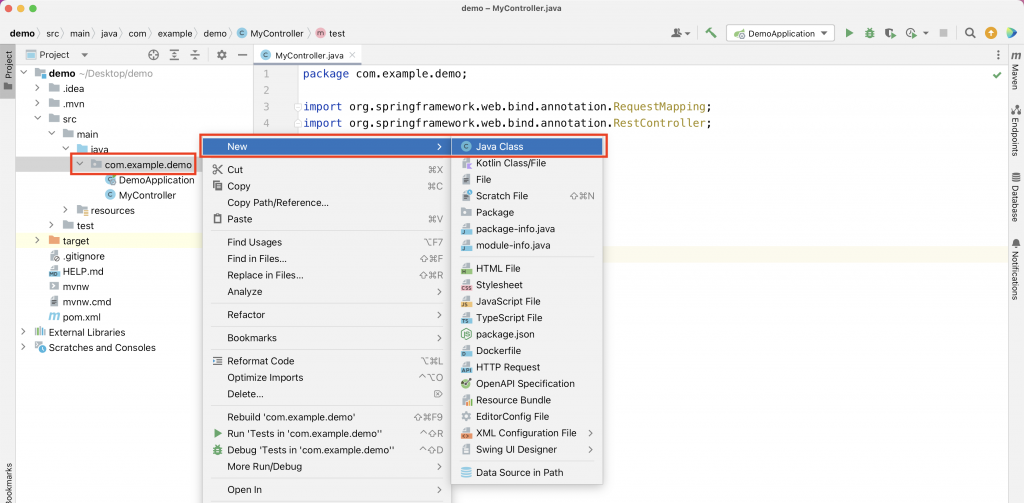Select Optimize Imports menu item
This screenshot has width=1024, height=503.
coord(327,378)
